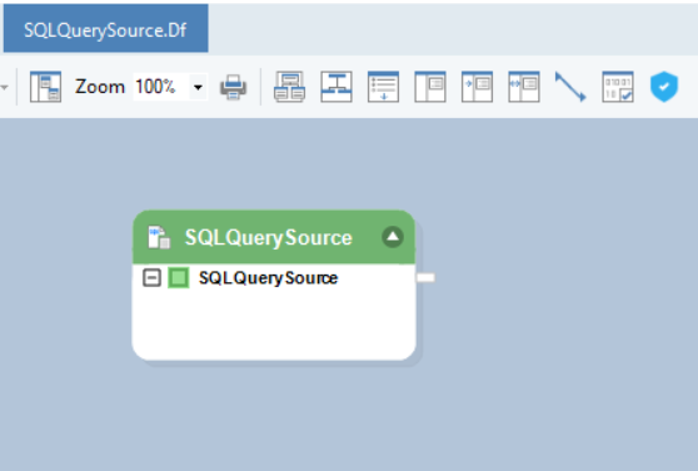700x472 pixels.
Task: Click the output port on SQLQuerySource node
Action: tap(425, 278)
